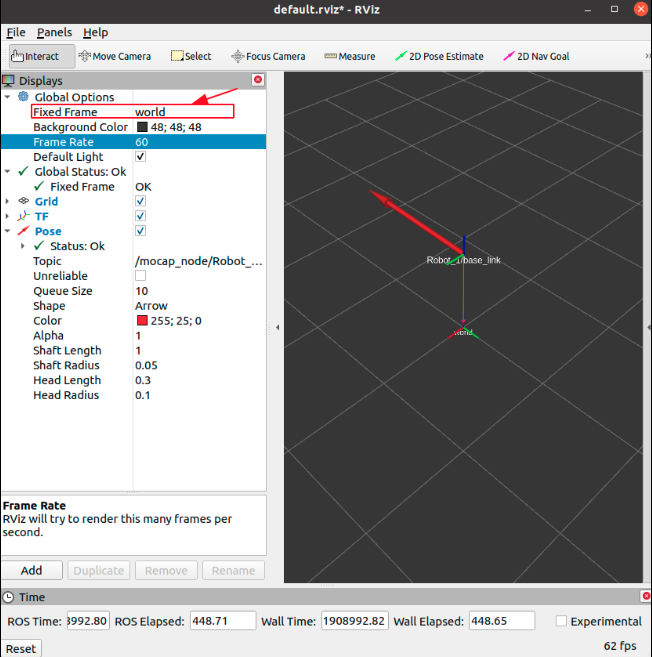Select the 2D Nav Goal tool
This screenshot has height=657, width=652.
tap(536, 56)
